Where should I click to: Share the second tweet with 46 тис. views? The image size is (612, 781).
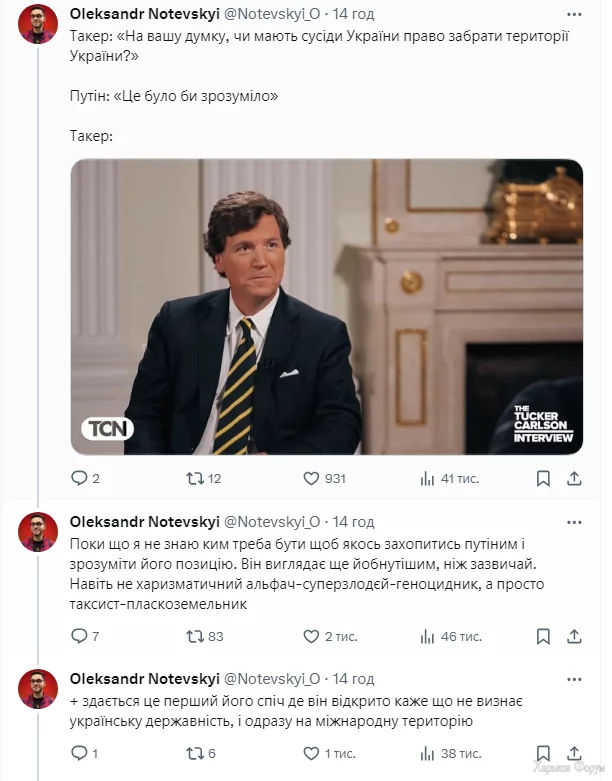pos(574,637)
